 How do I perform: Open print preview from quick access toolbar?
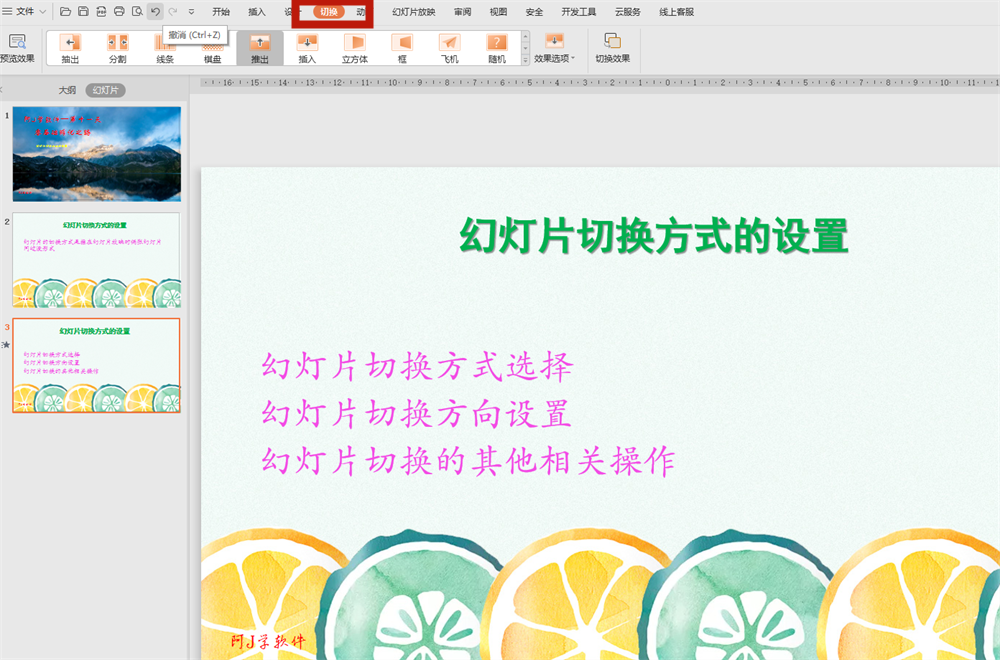pyautogui.click(x=137, y=11)
